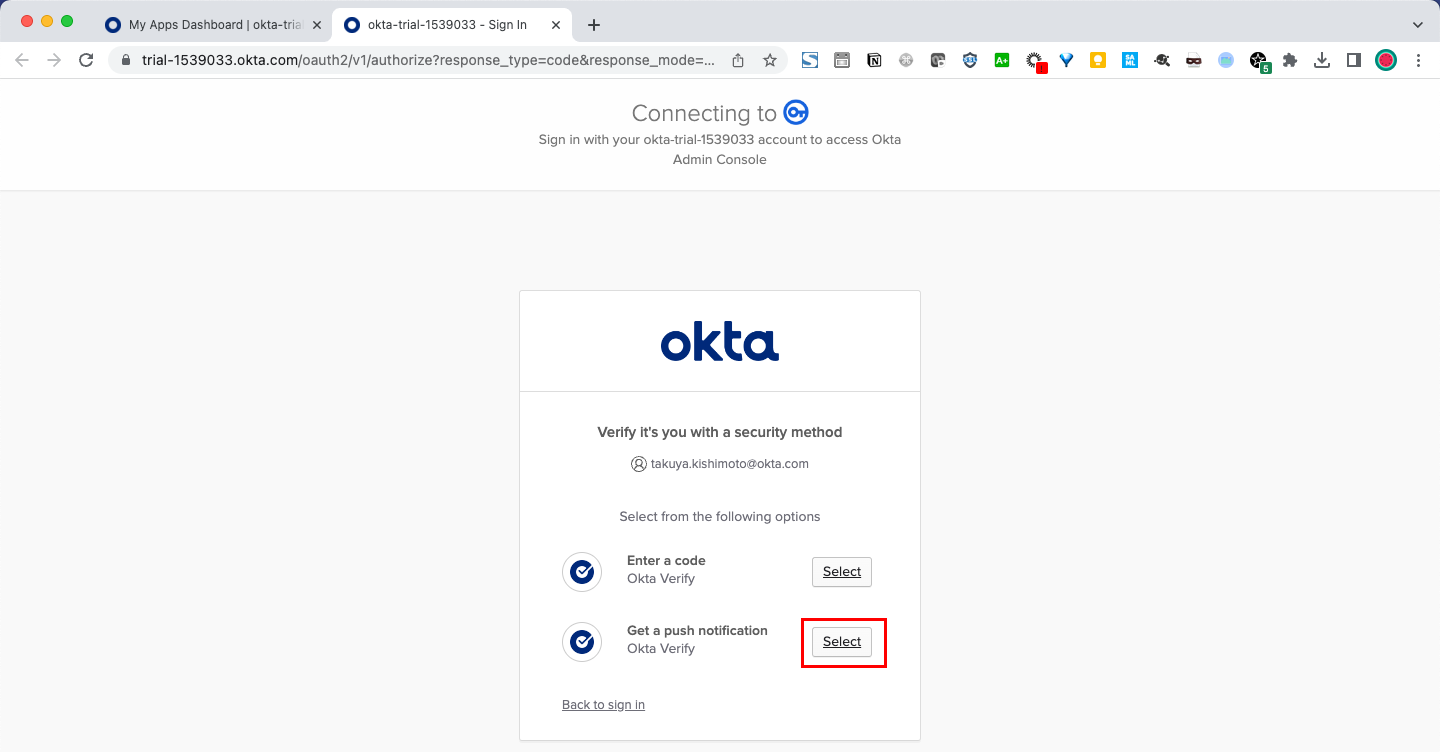Open the Extensions puzzle piece menu
Viewport: 1440px width, 752px height.
pyautogui.click(x=1290, y=60)
